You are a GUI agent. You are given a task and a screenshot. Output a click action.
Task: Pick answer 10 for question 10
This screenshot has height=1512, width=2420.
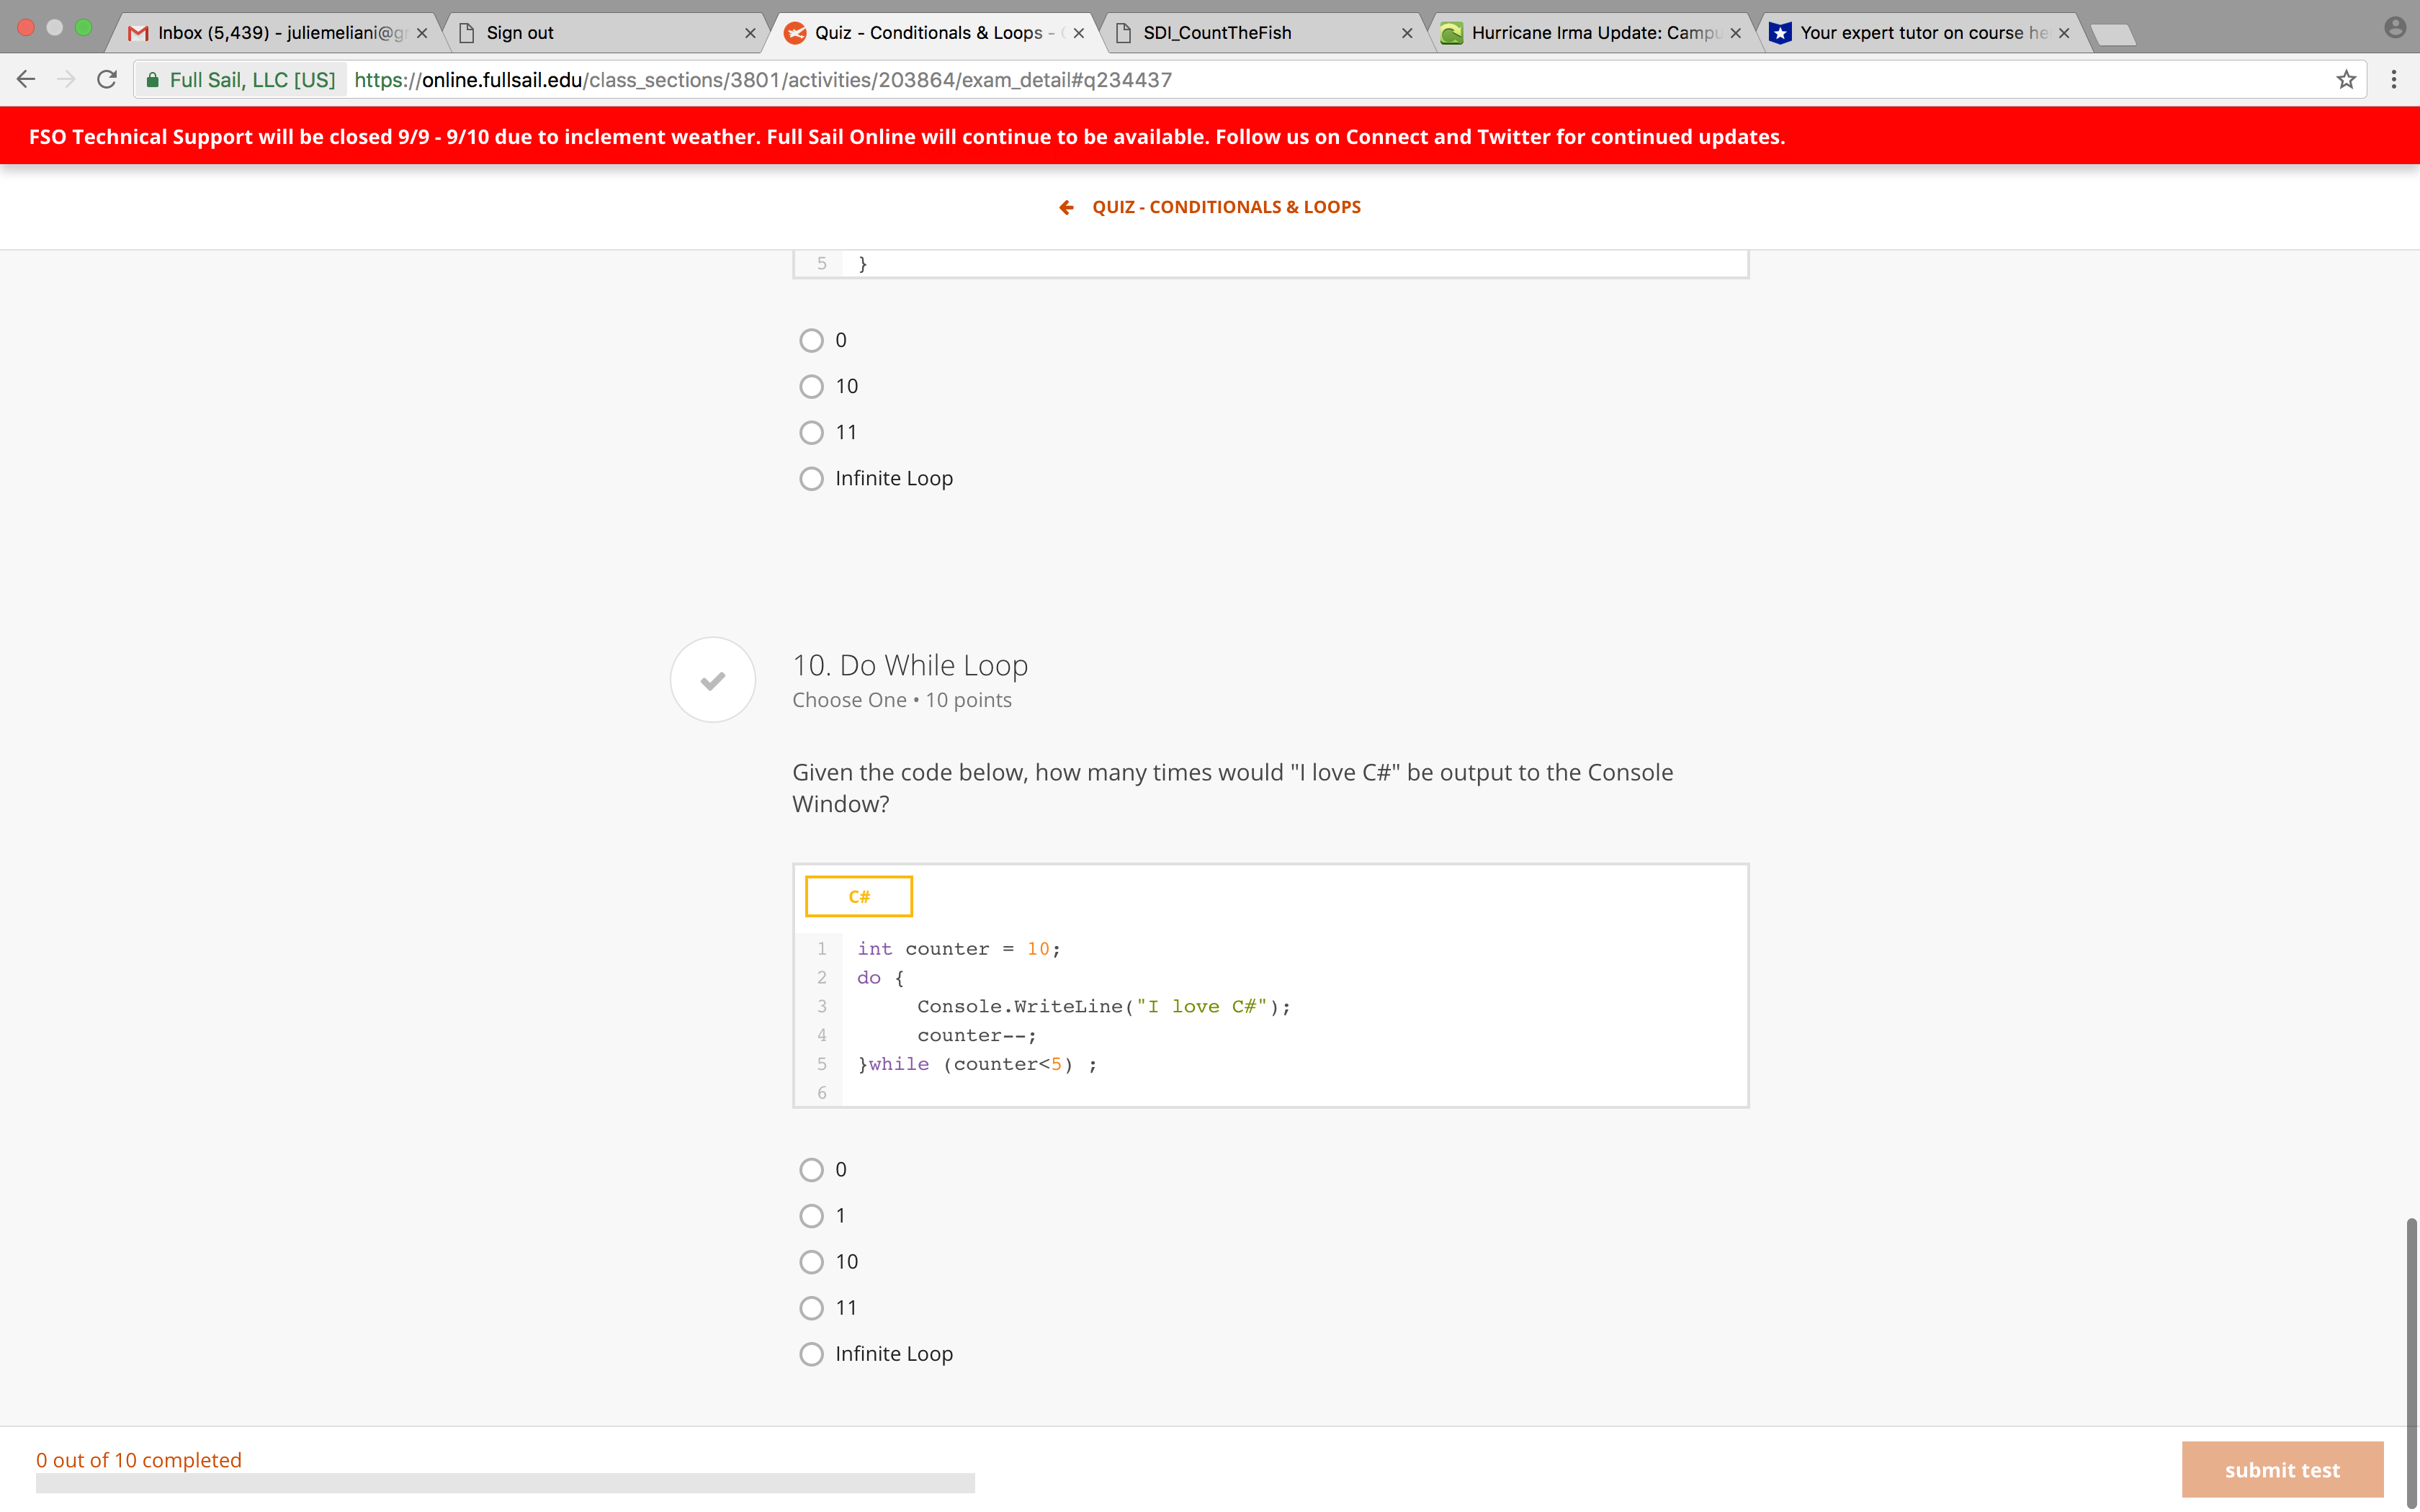click(x=811, y=1262)
